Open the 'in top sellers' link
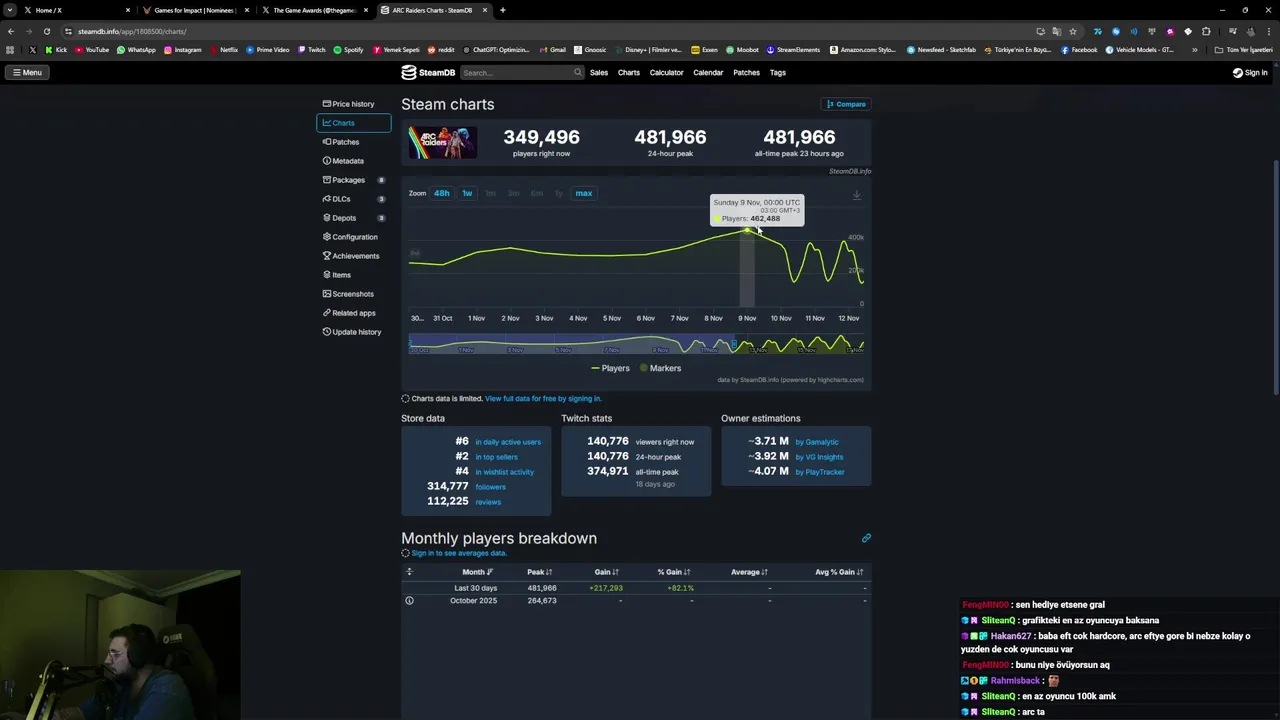The image size is (1280, 720). [496, 457]
